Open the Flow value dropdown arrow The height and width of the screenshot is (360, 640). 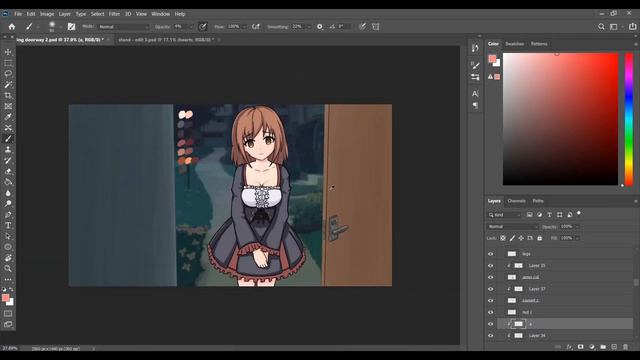point(244,27)
